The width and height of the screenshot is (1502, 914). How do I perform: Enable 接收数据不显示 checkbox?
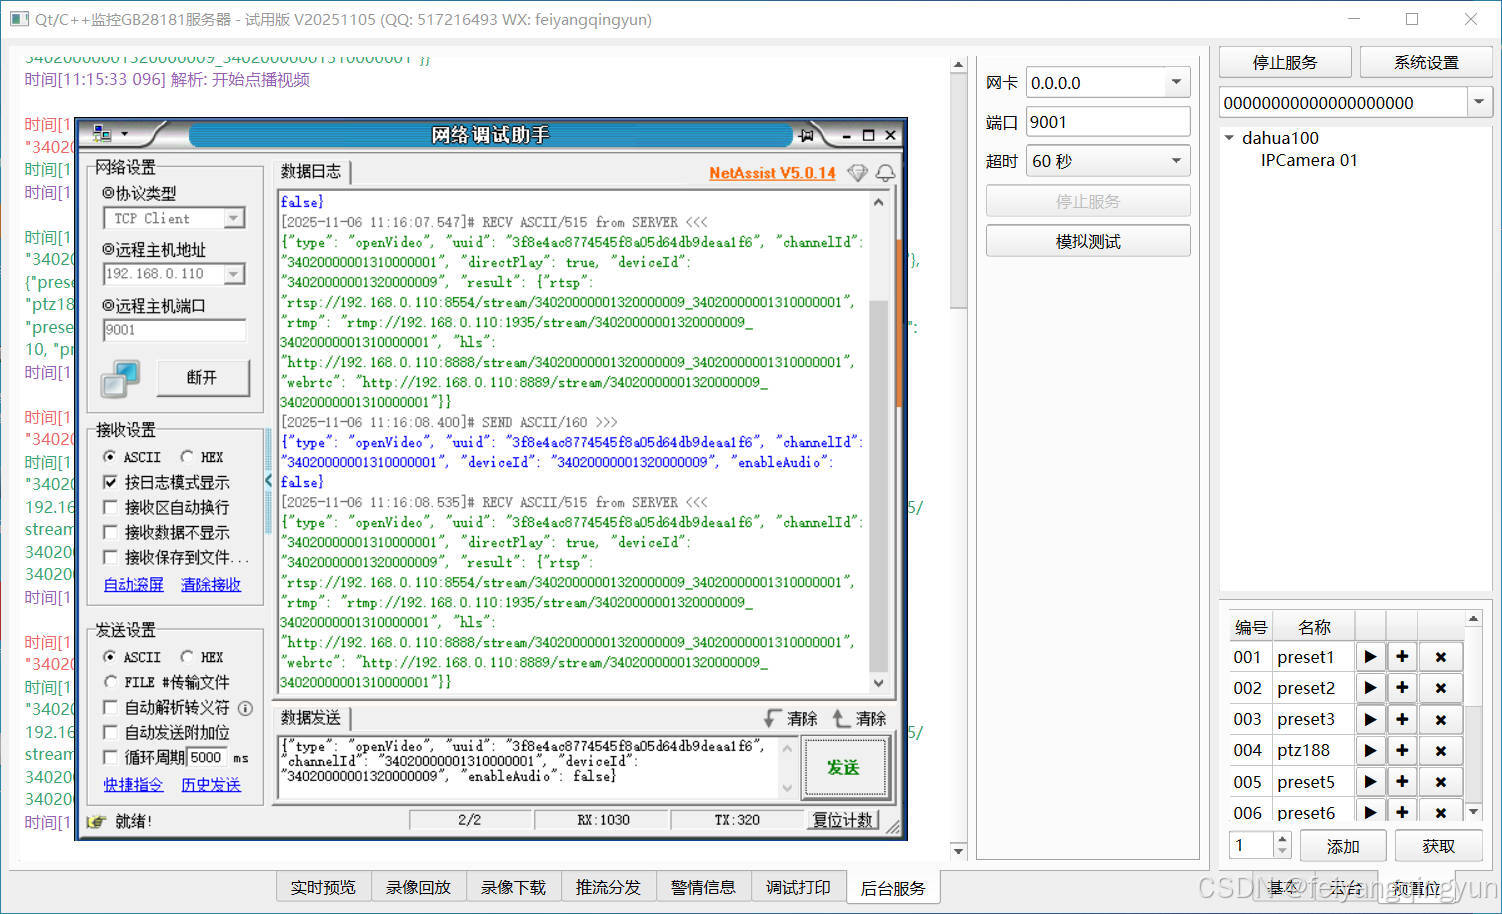(111, 532)
